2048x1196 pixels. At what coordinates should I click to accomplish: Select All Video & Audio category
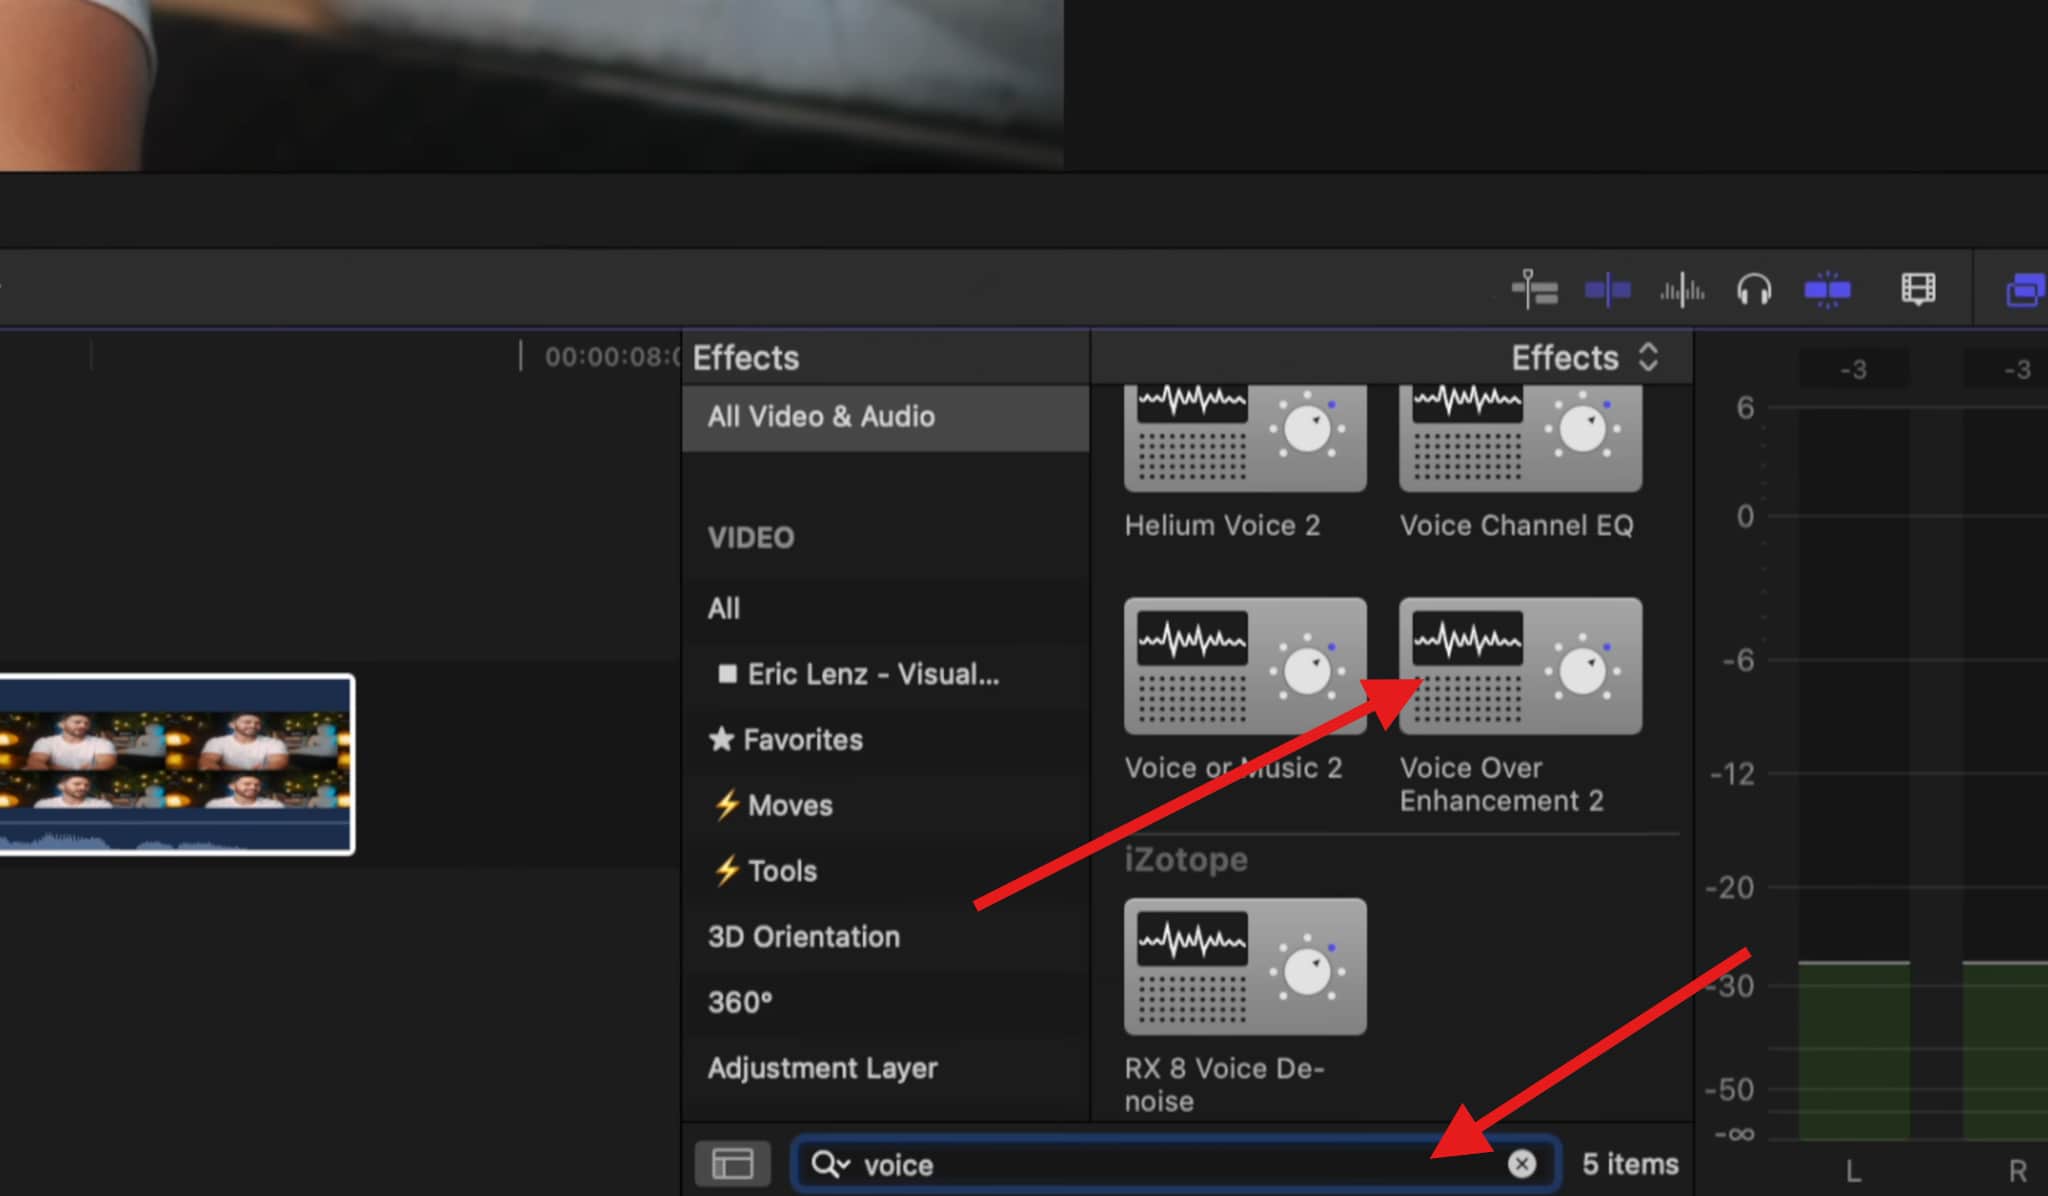pos(821,417)
